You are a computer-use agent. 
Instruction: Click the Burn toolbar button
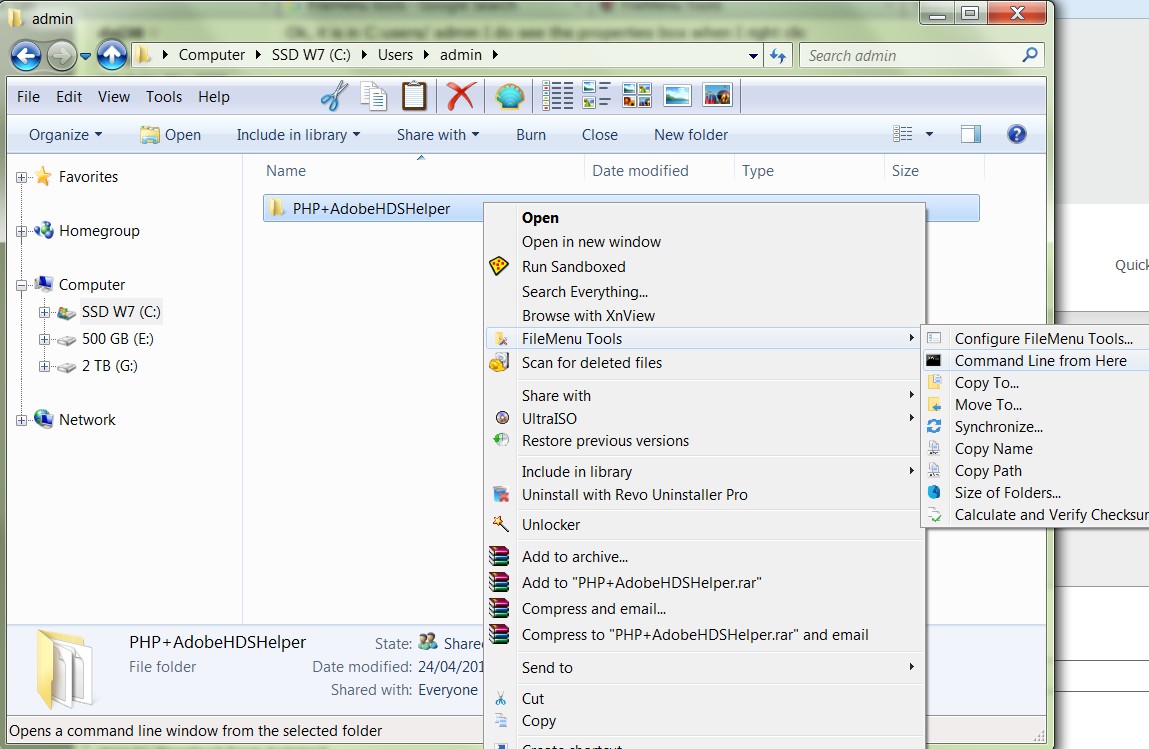(x=531, y=135)
